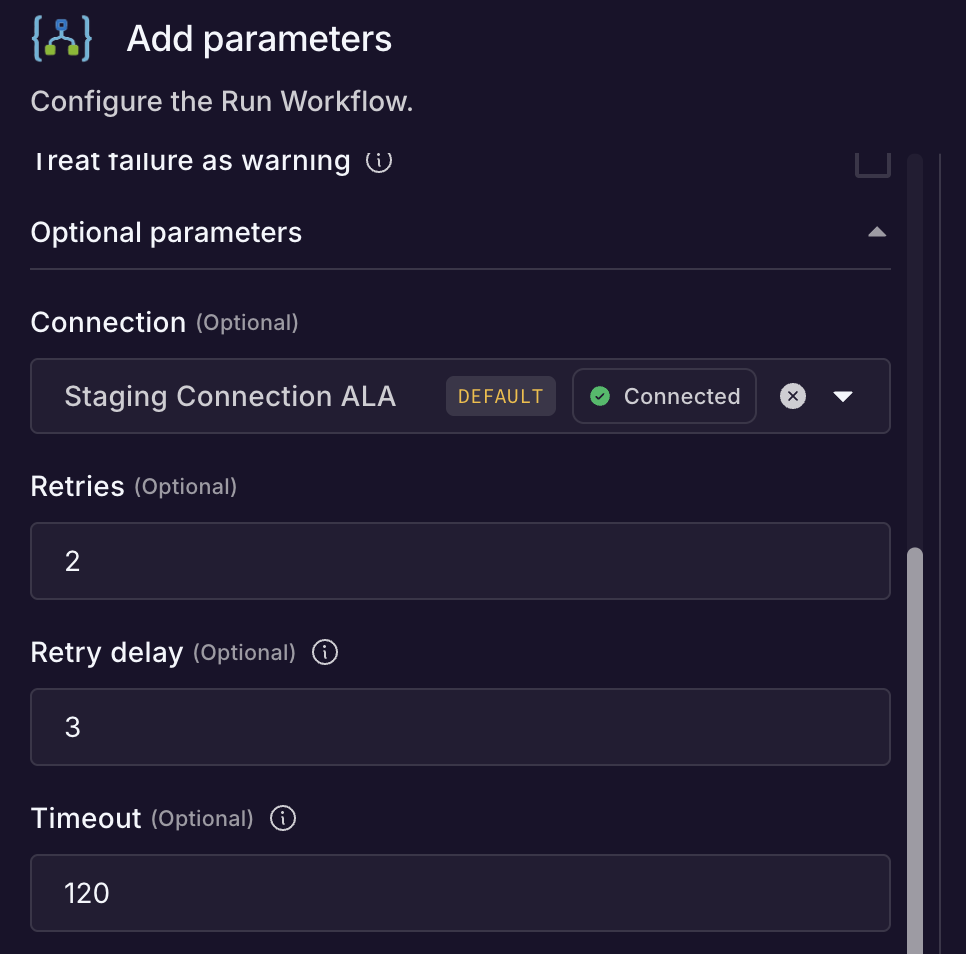Viewport: 966px width, 954px height.
Task: Click the right-side scrollbar thumb
Action: [913, 750]
